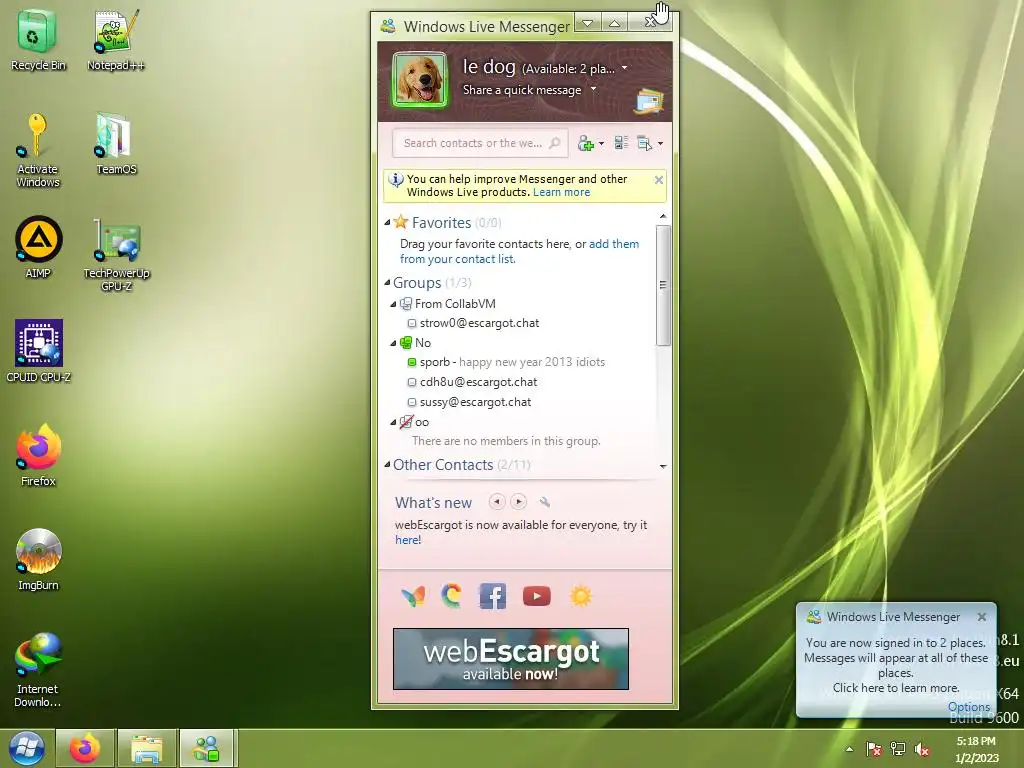Select contact cdh8u@escargot.chat
Viewport: 1024px width, 768px height.
point(478,382)
